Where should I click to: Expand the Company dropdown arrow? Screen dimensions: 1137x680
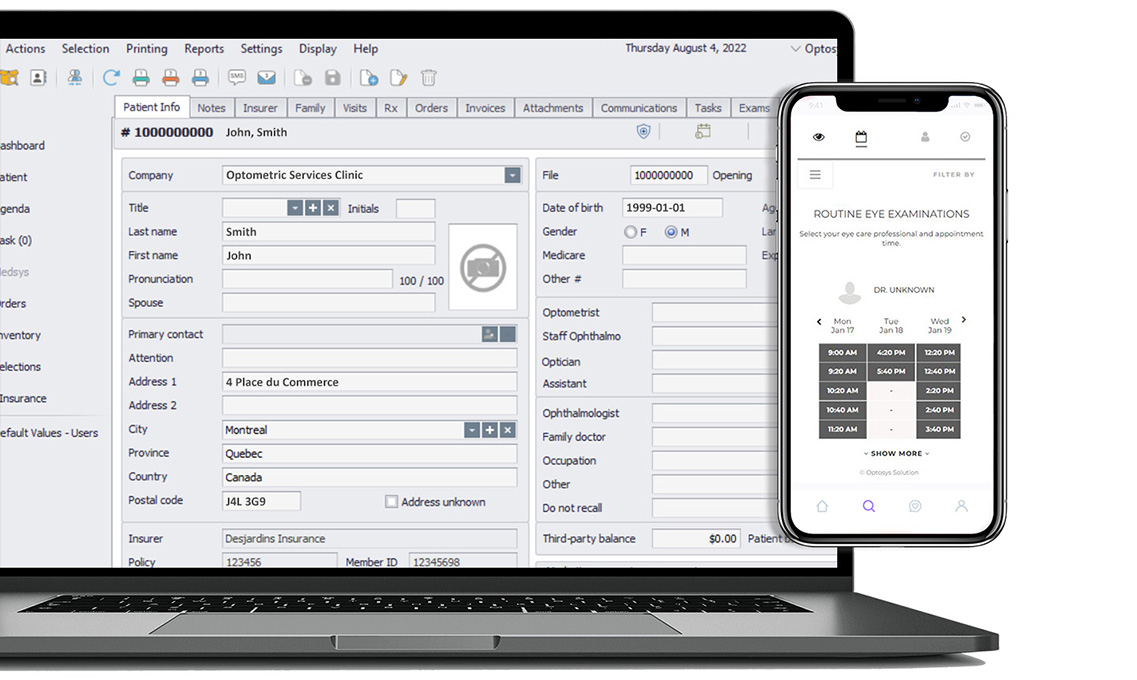click(x=513, y=175)
